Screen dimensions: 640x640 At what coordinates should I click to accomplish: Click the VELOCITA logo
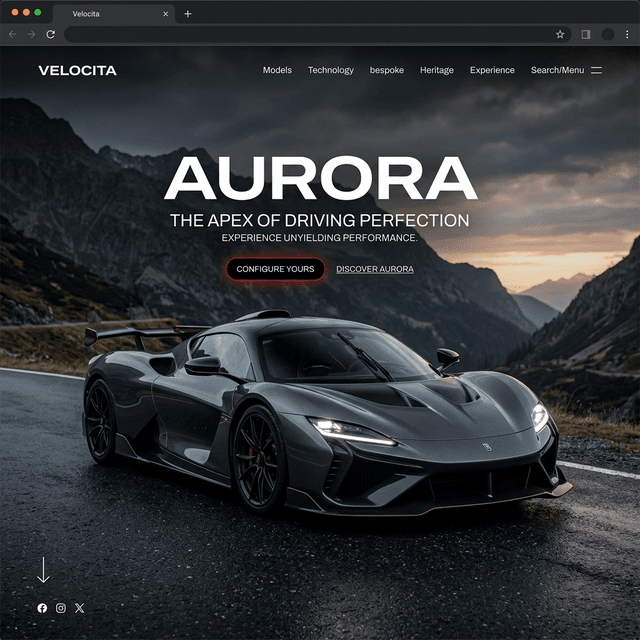pyautogui.click(x=78, y=70)
